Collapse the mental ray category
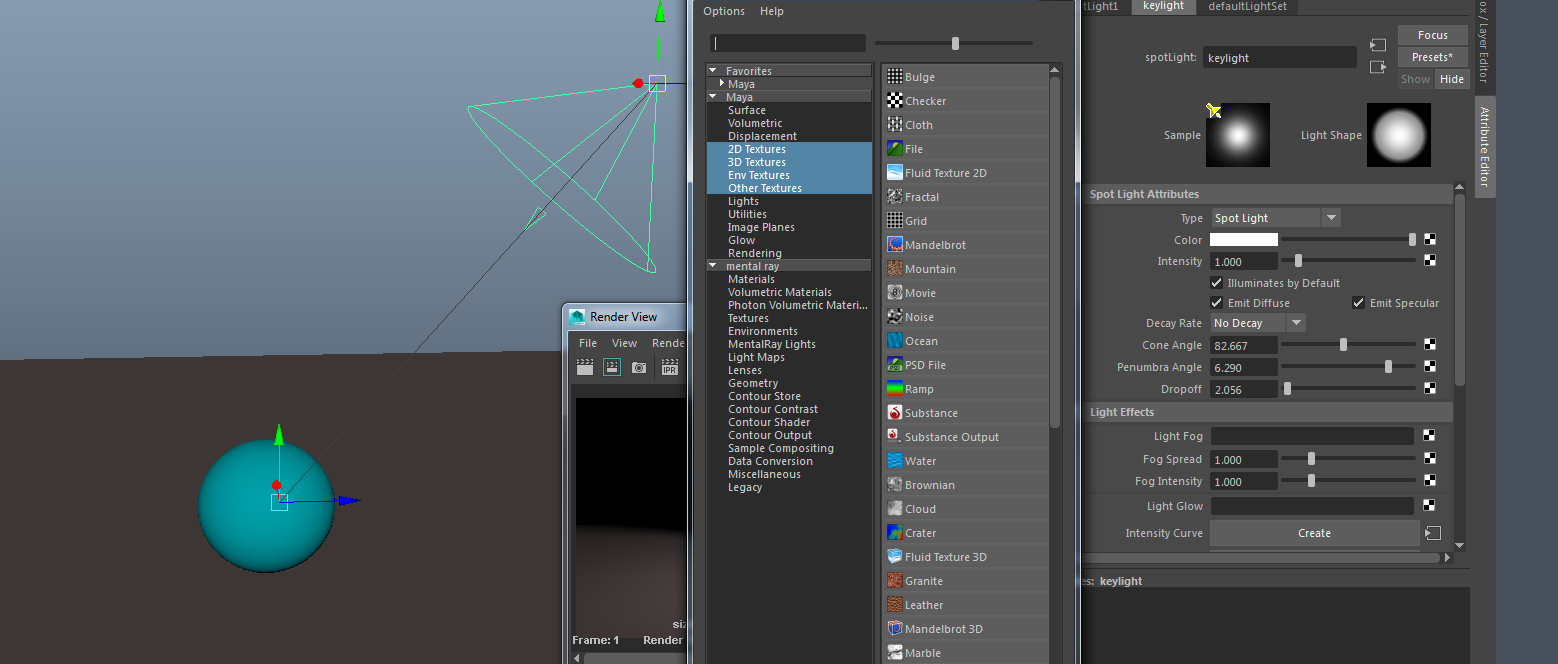The image size is (1558, 664). tap(713, 266)
